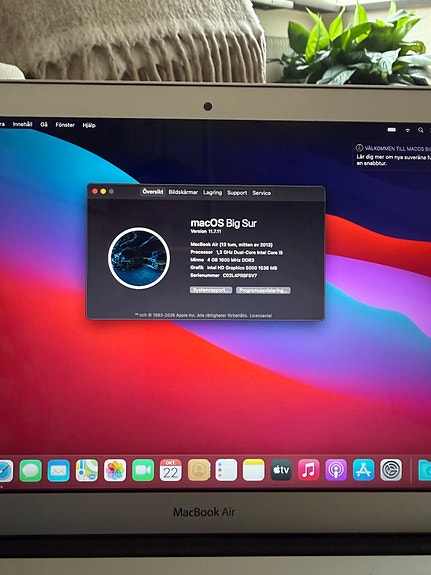Open Messages from the Dock

coord(30,471)
